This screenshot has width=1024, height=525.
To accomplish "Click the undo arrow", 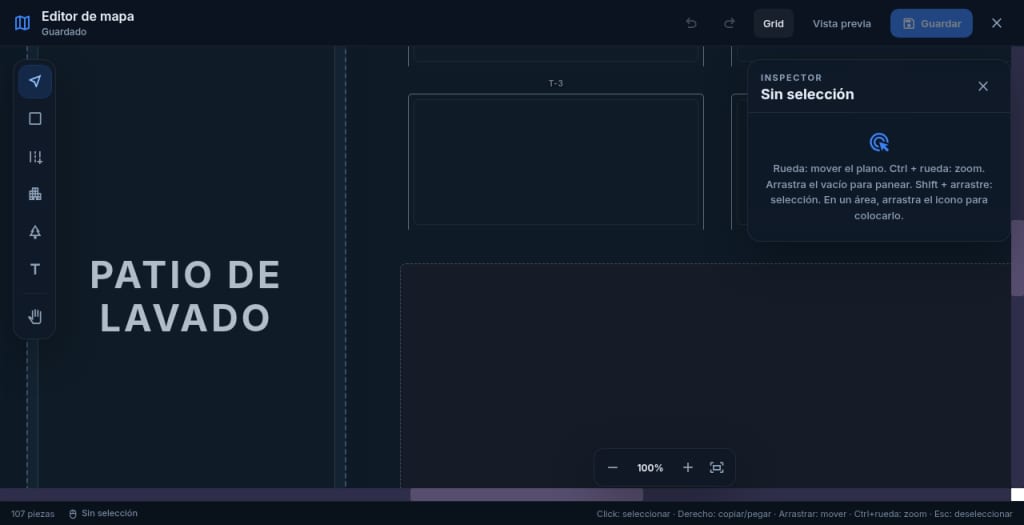I will click(691, 24).
